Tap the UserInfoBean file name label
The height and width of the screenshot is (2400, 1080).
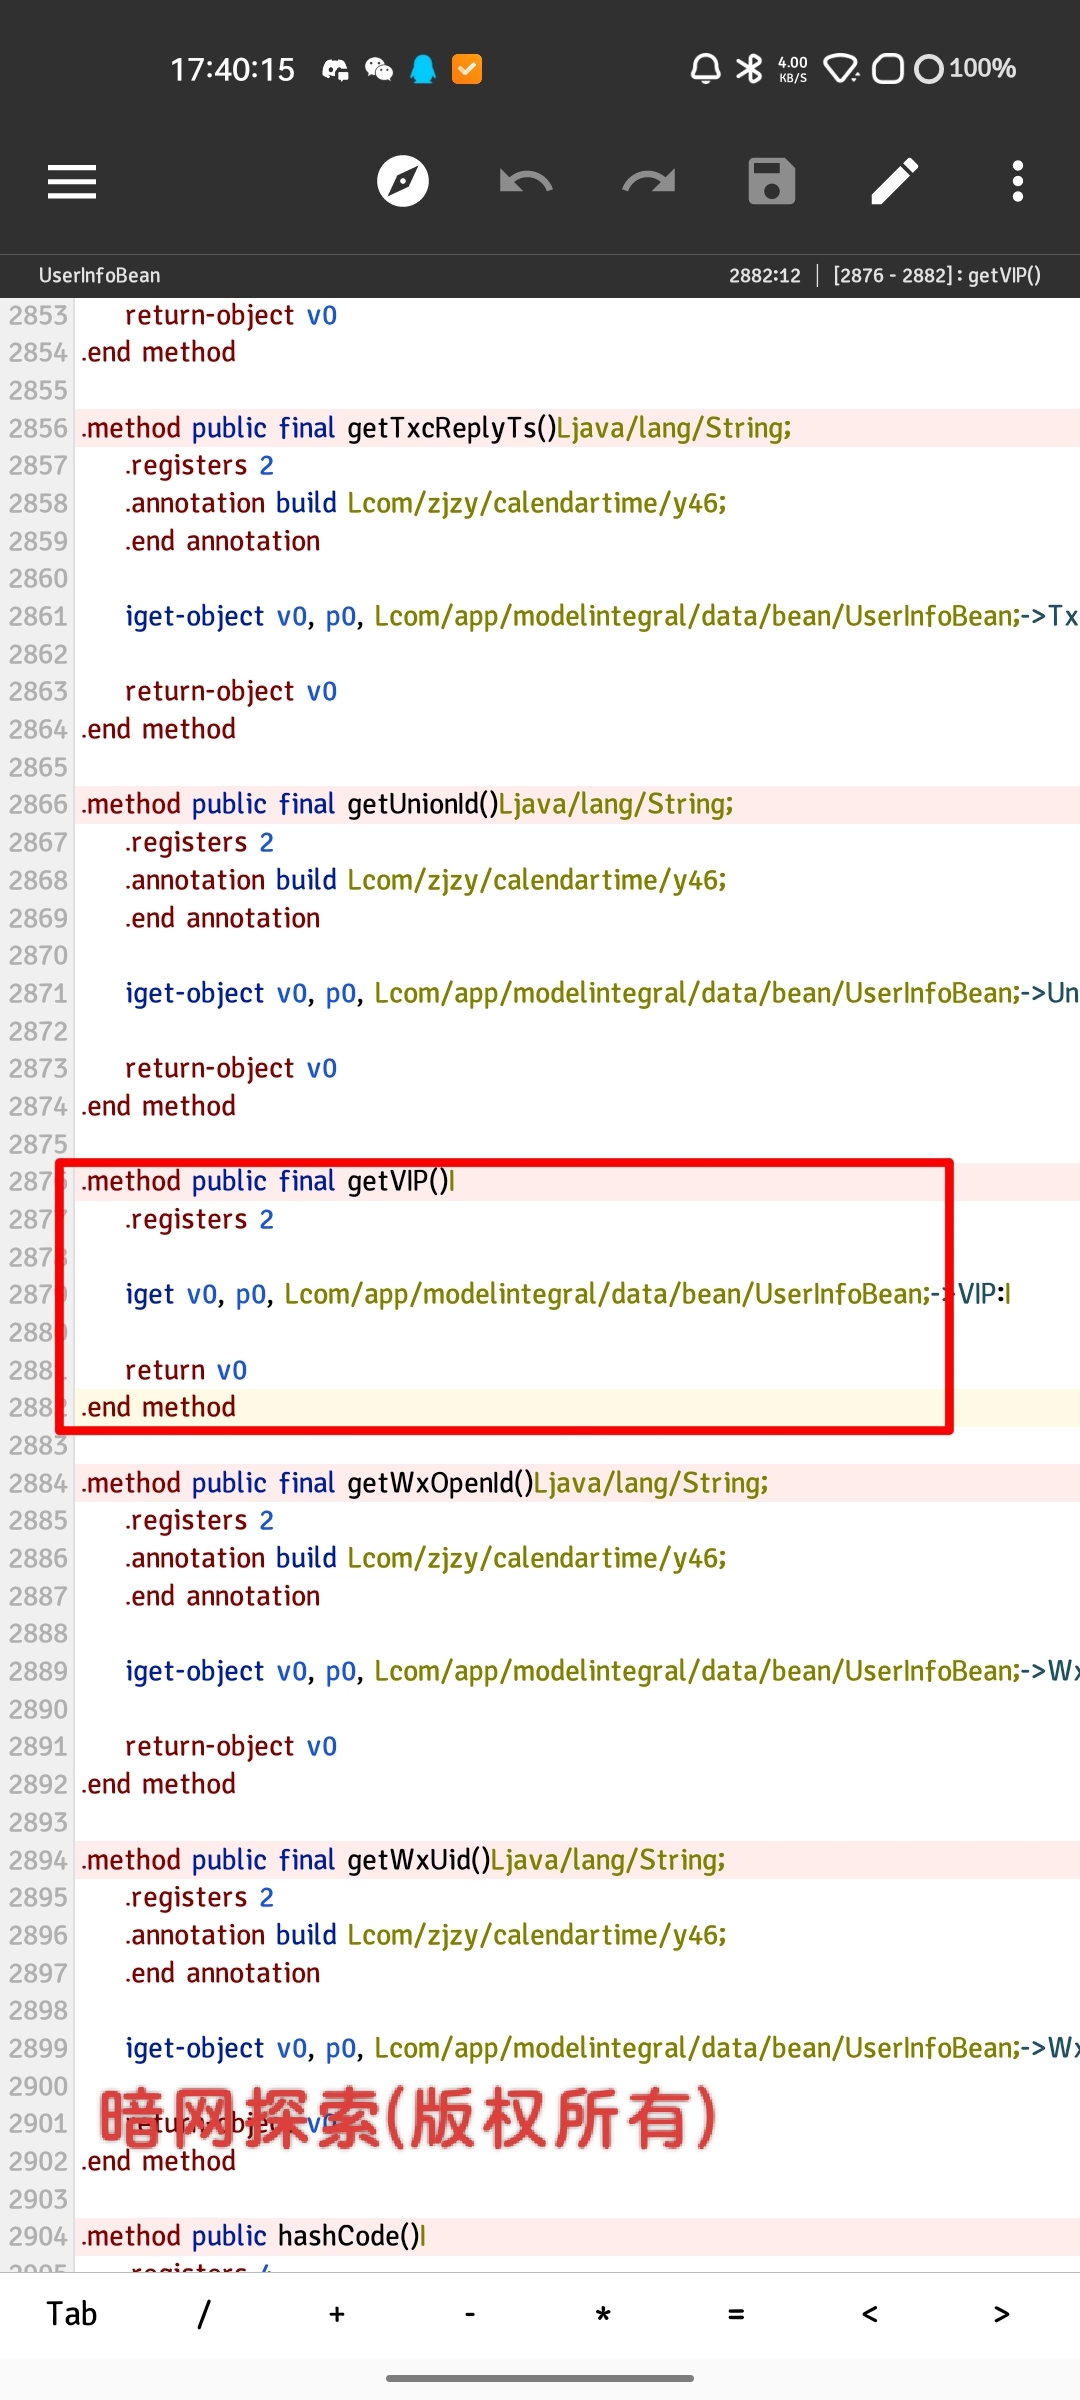[x=99, y=276]
